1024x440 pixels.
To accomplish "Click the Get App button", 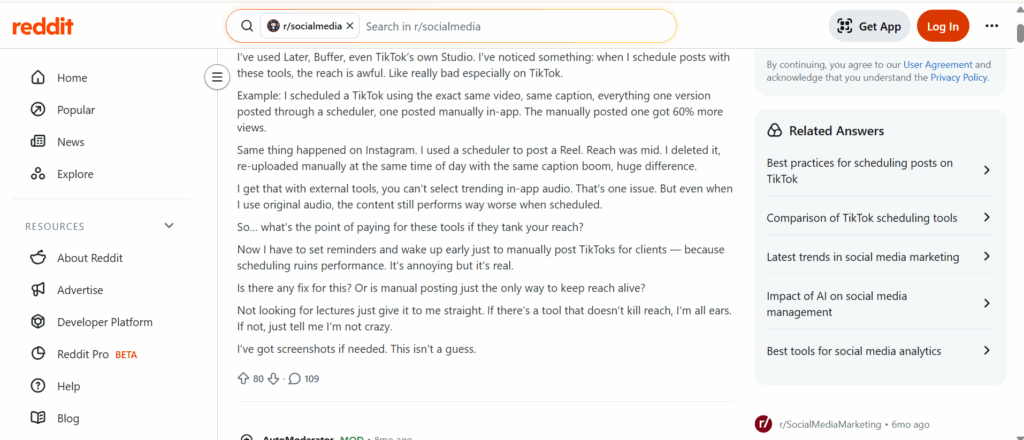I will click(869, 26).
